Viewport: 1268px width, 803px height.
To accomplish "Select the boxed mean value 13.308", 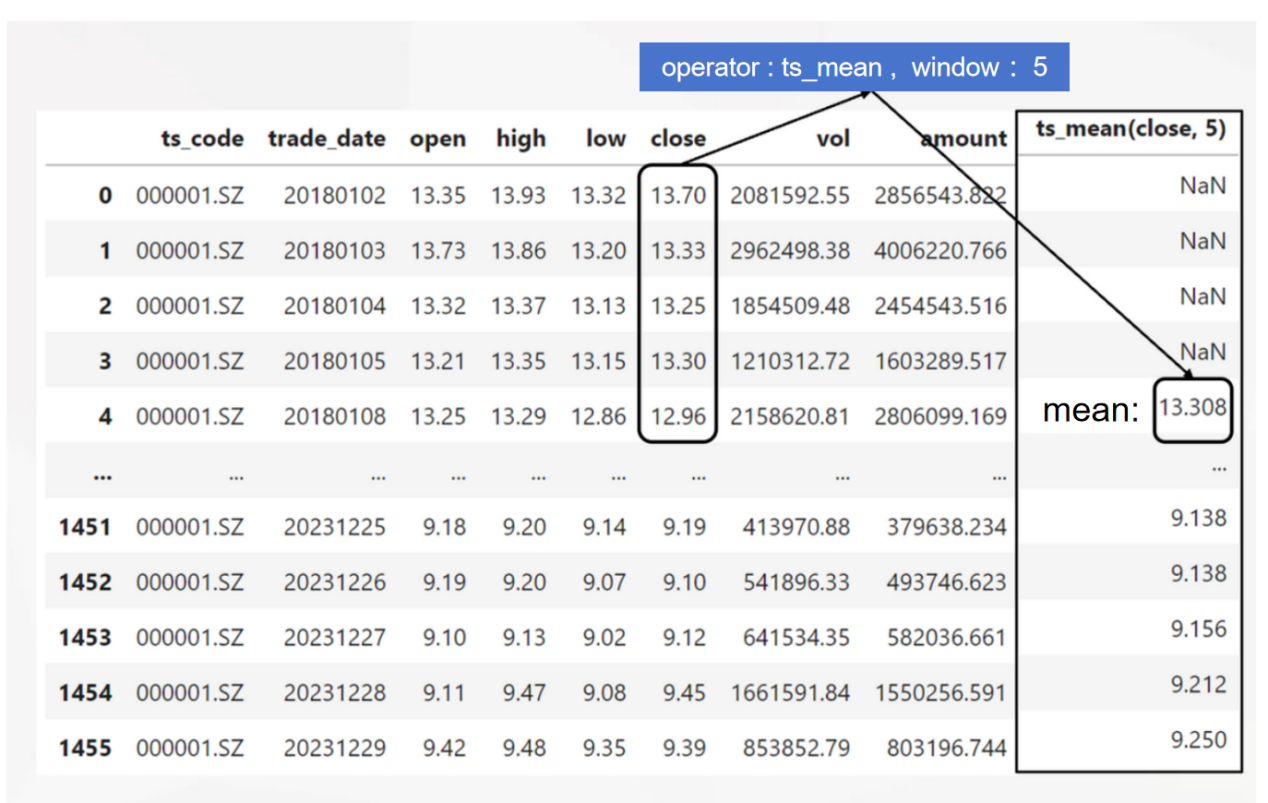I will (1192, 408).
